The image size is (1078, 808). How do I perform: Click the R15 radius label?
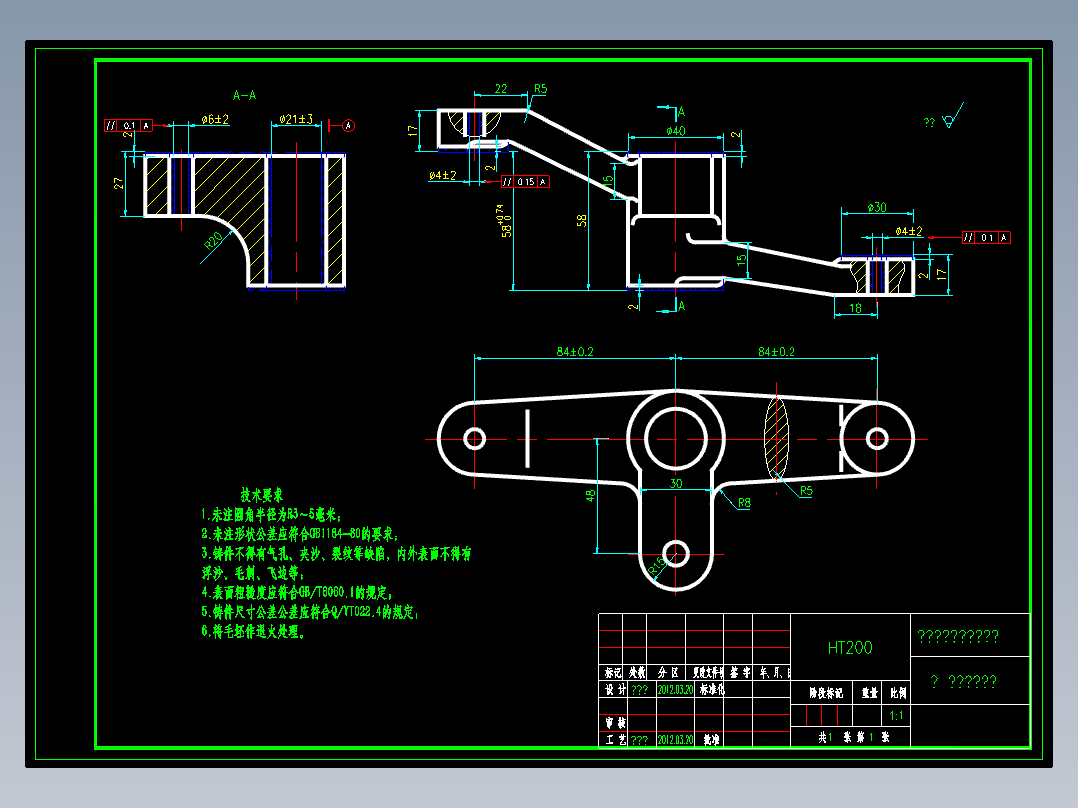point(657,565)
